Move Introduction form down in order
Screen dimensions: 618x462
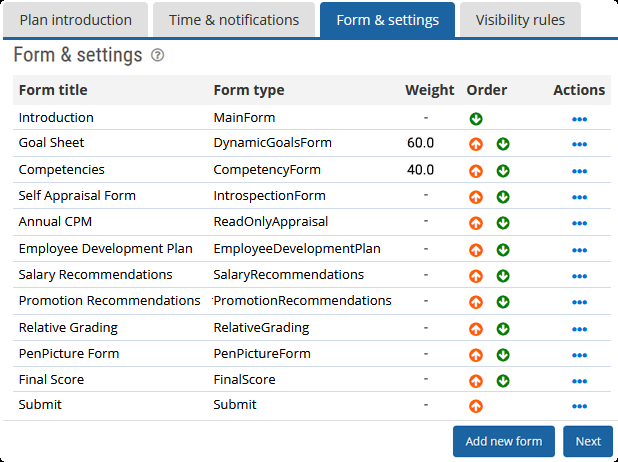pyautogui.click(x=476, y=119)
